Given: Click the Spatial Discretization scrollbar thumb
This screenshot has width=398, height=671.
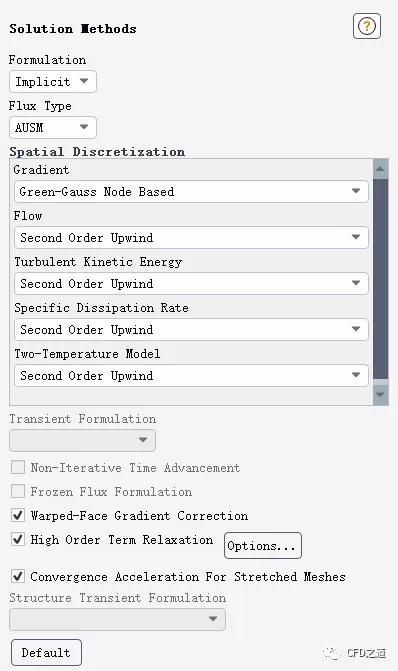Looking at the screenshot, I should (380, 279).
